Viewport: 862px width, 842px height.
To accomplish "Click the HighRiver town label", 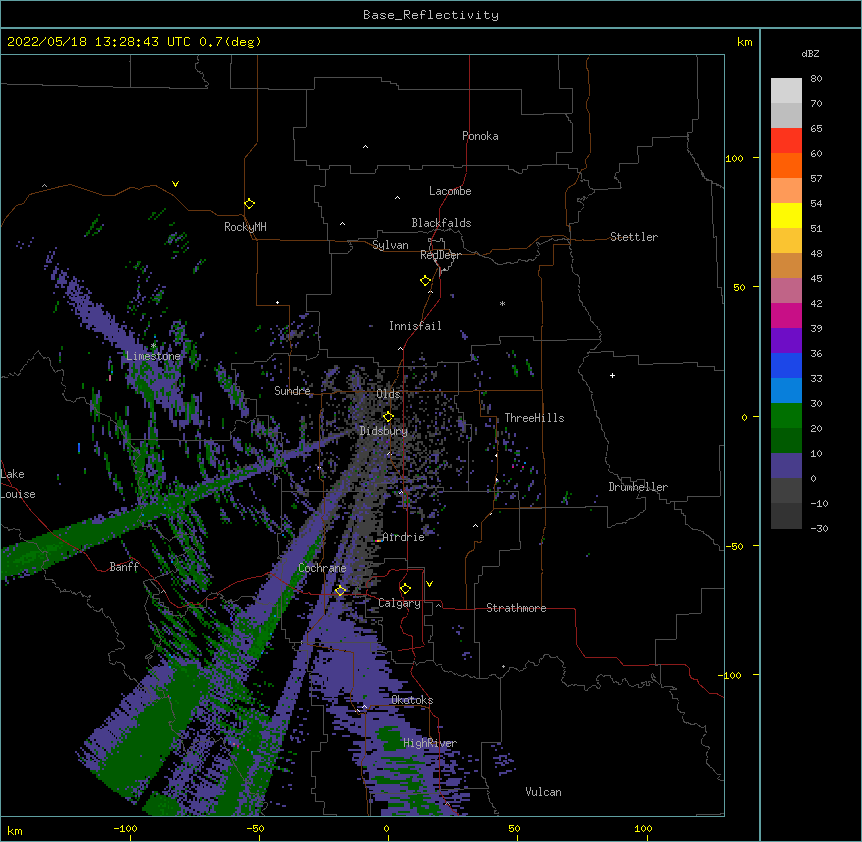I will pos(430,743).
